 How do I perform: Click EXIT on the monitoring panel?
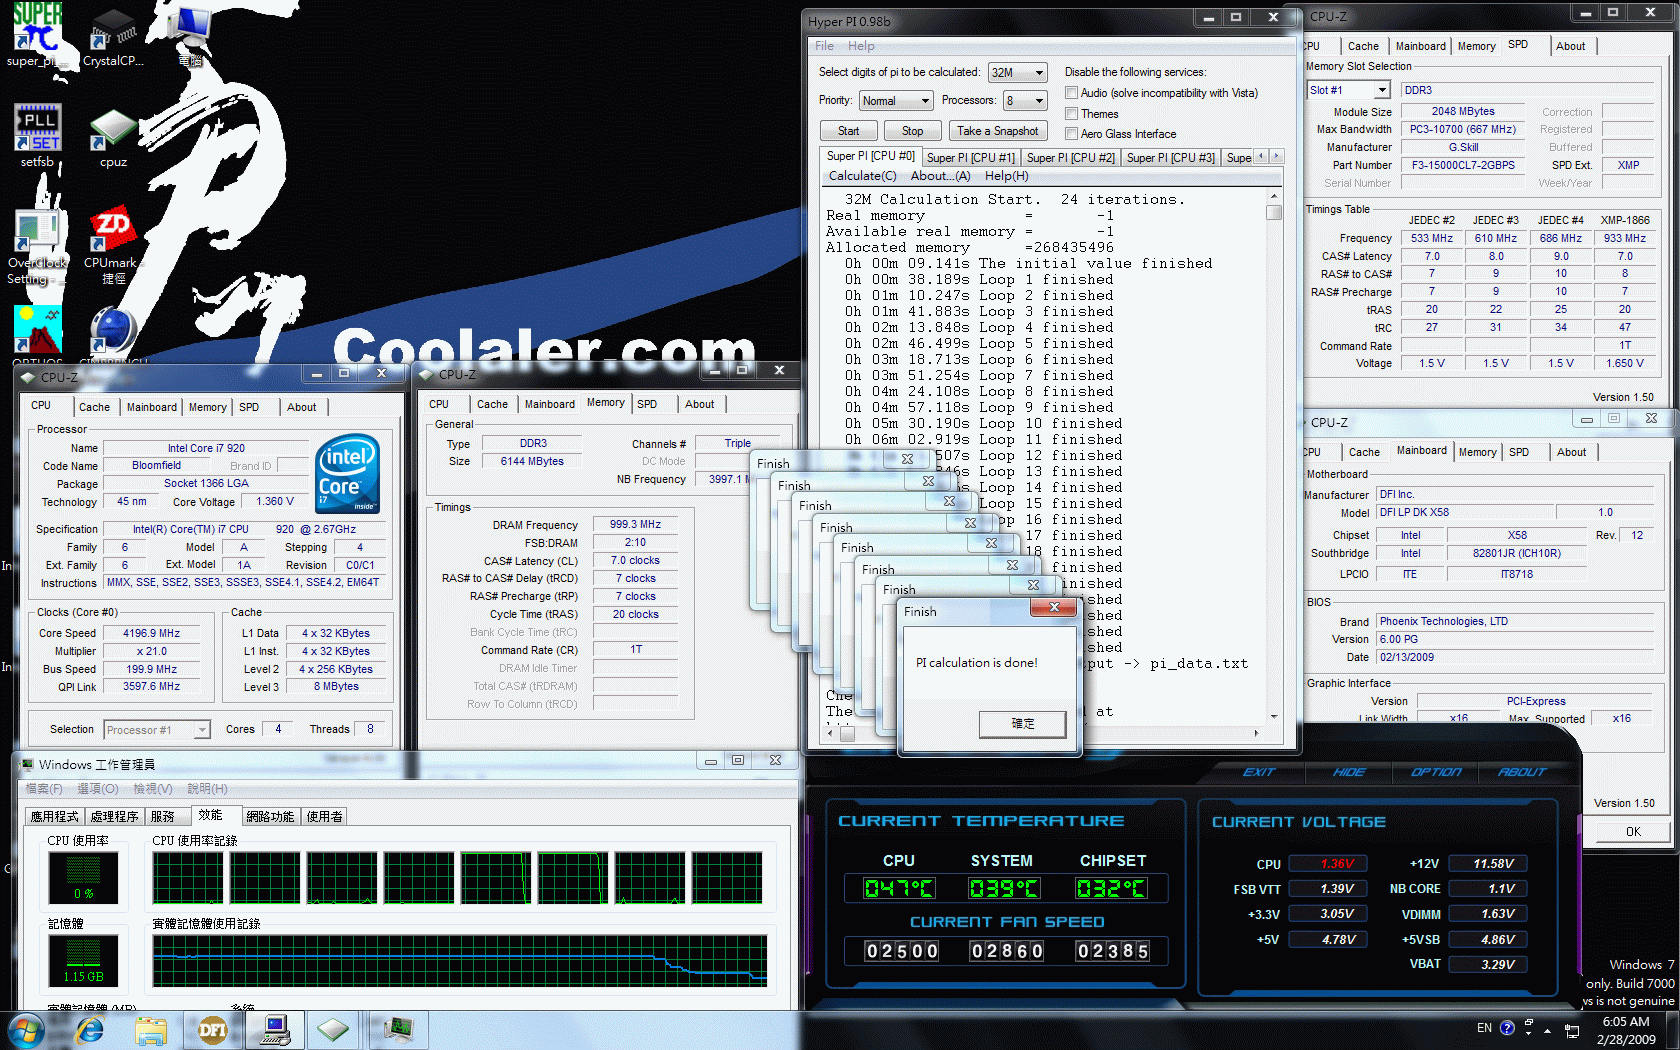[x=1259, y=772]
